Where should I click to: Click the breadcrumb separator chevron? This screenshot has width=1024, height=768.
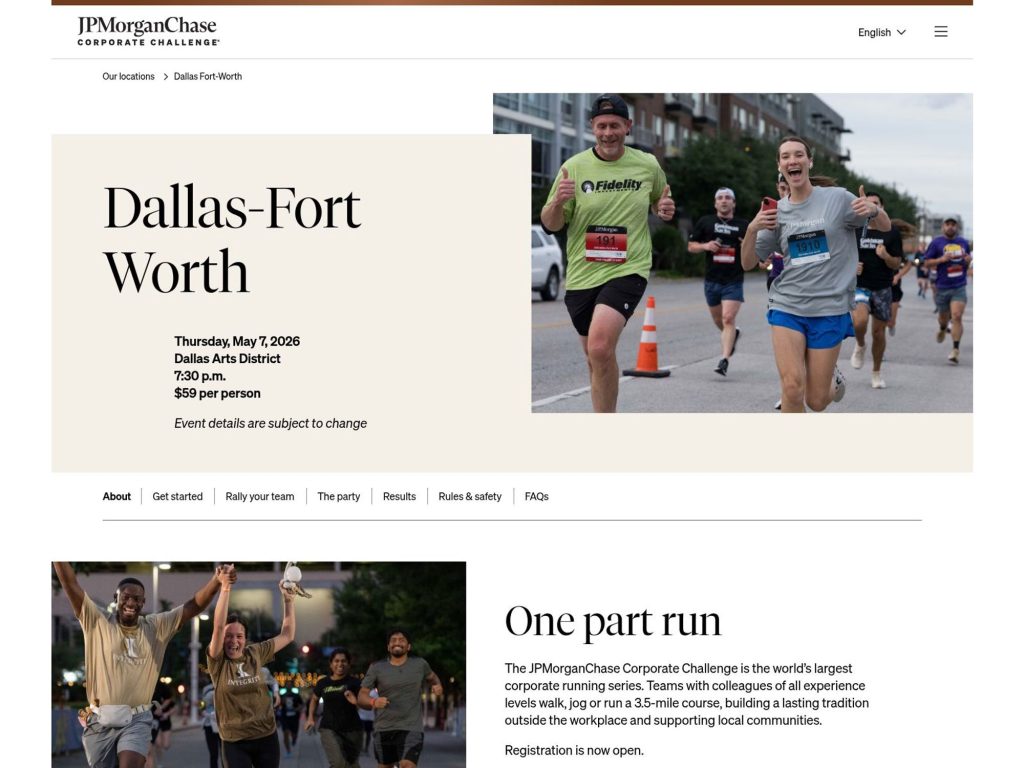(x=163, y=76)
